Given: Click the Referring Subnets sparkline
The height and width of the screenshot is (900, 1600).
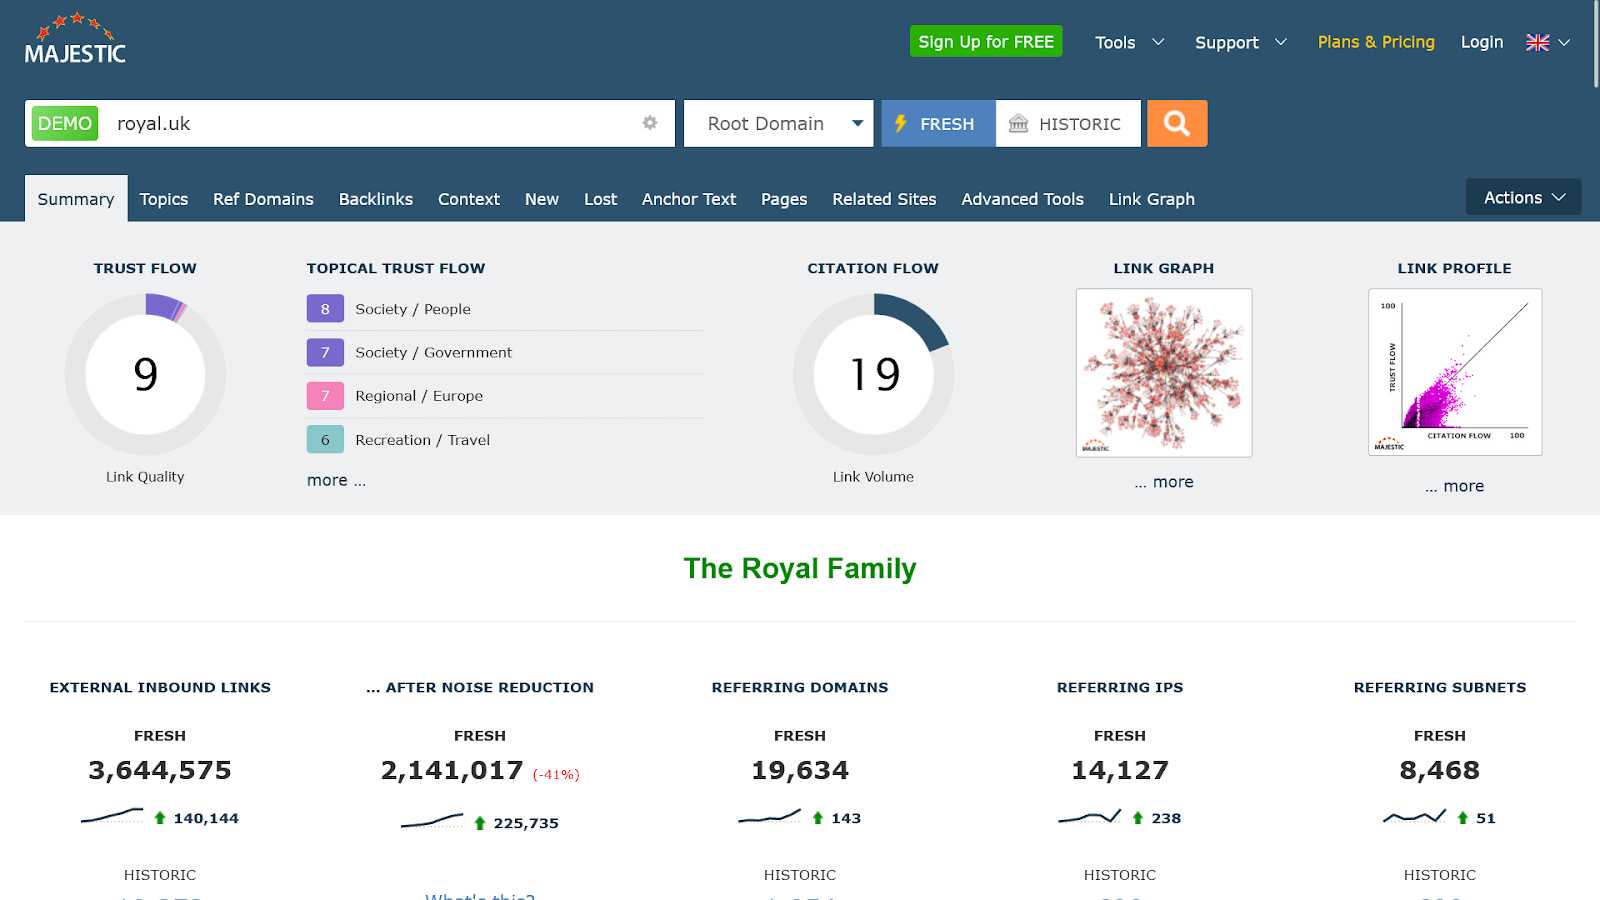Looking at the screenshot, I should [x=1415, y=816].
